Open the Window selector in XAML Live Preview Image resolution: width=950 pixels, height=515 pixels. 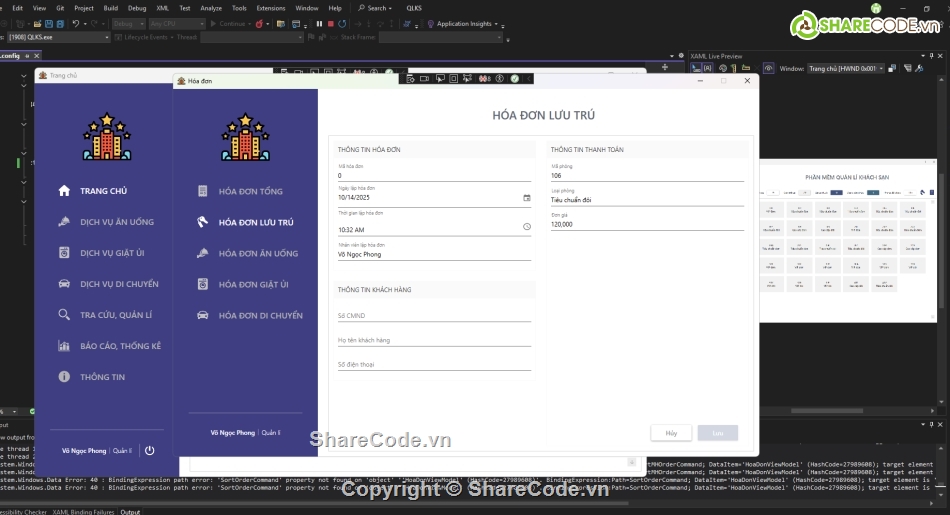click(845, 69)
